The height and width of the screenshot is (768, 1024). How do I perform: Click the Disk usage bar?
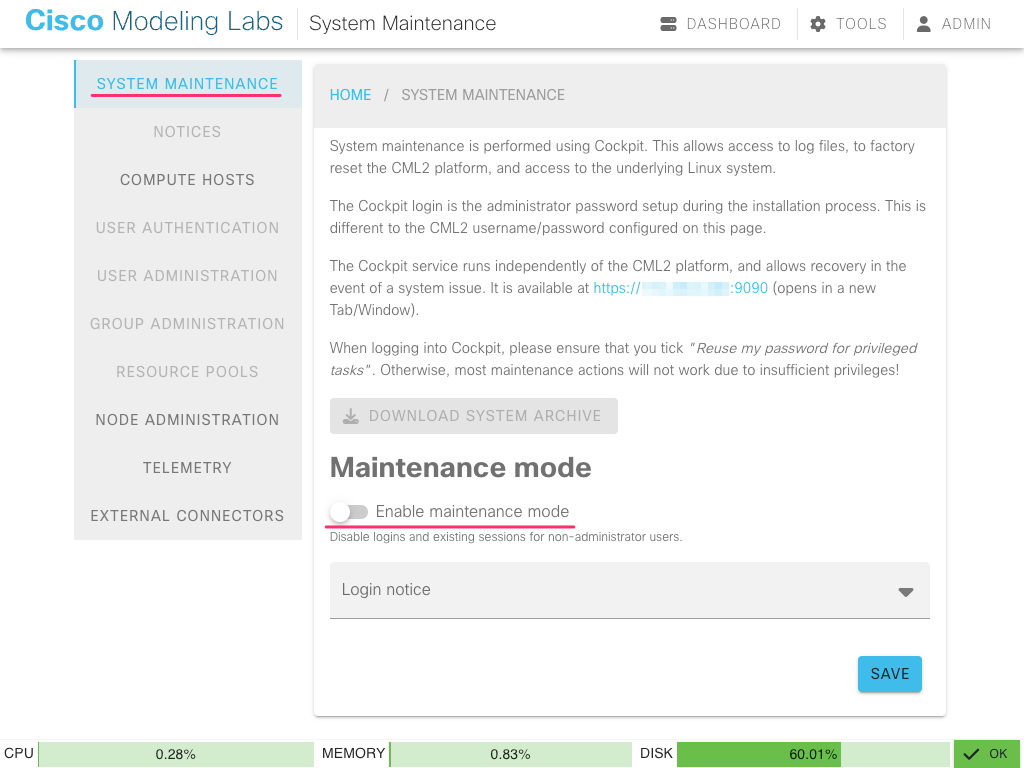tap(813, 754)
